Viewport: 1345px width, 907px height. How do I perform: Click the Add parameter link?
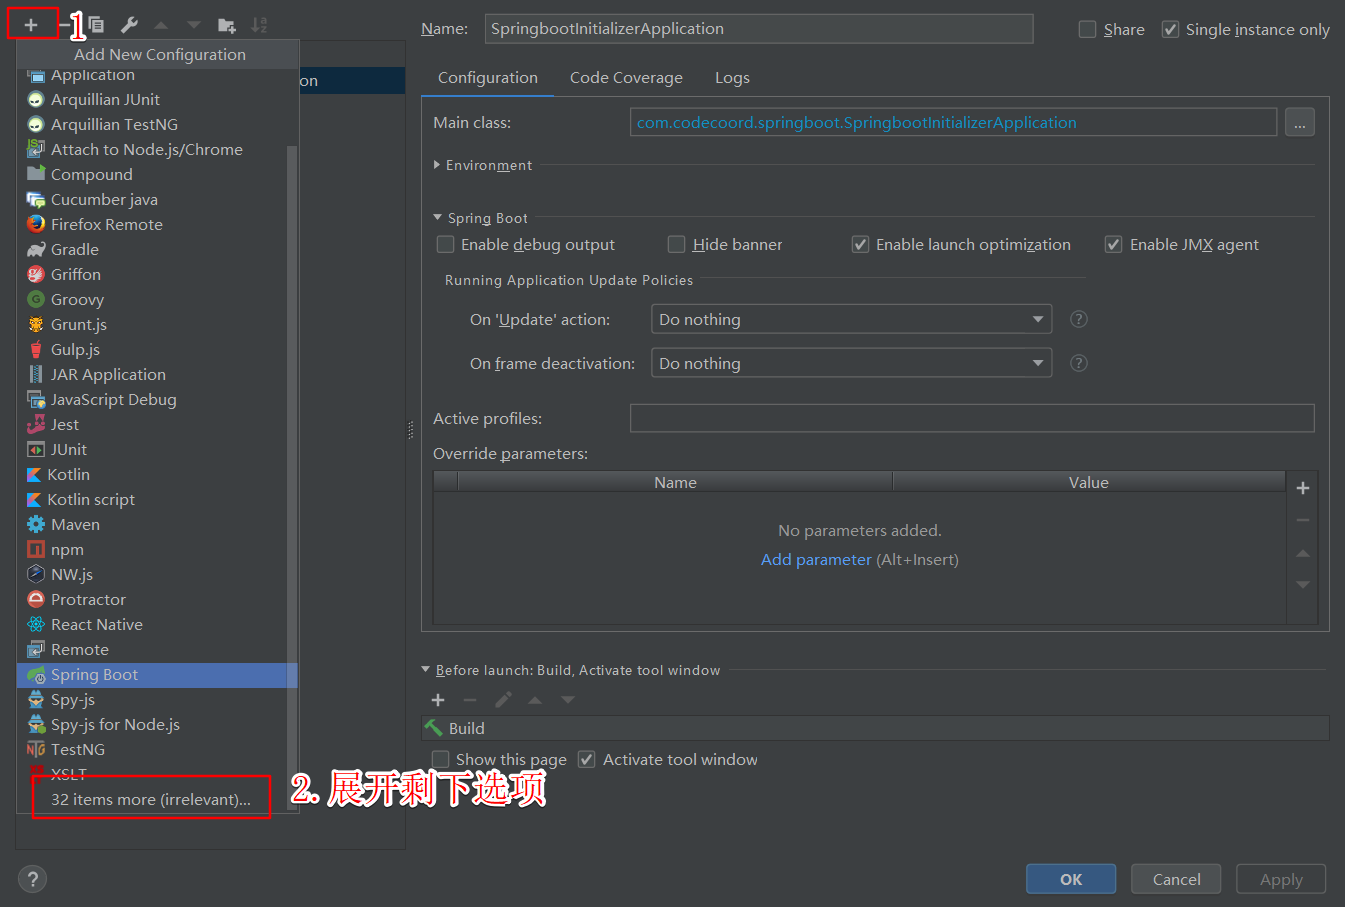pyautogui.click(x=816, y=559)
